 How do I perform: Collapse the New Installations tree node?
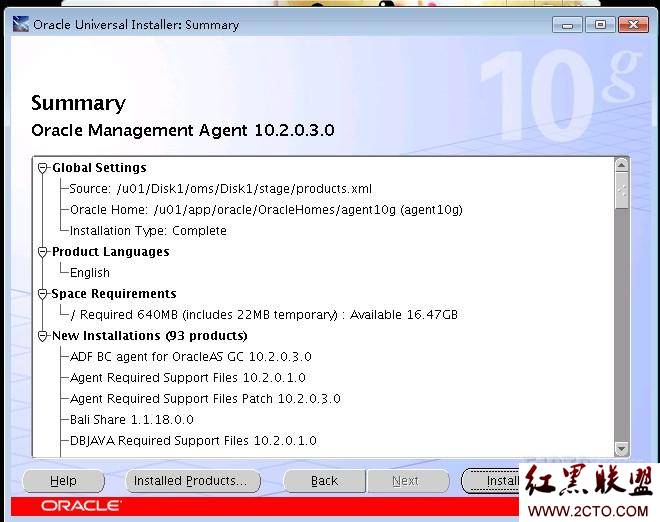coord(43,336)
